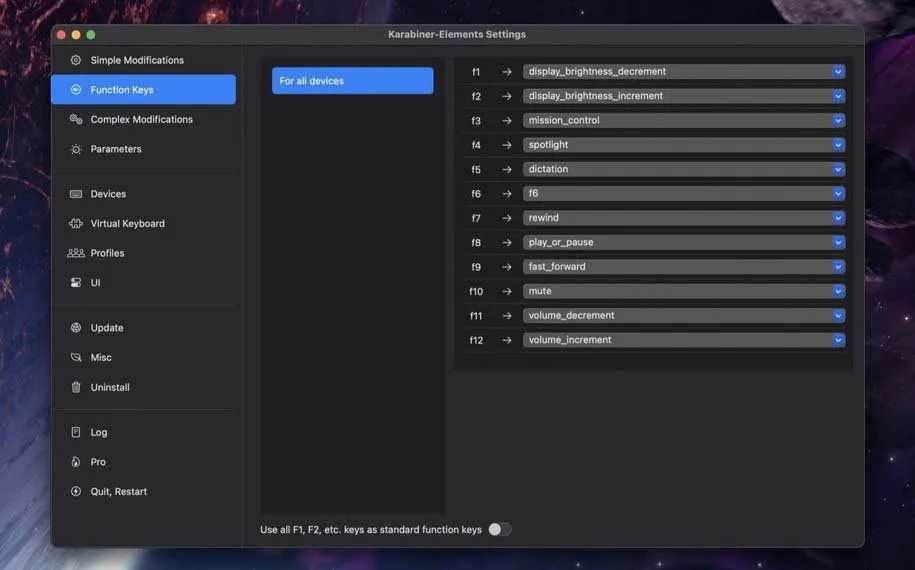Switch to the Misc settings section
The height and width of the screenshot is (570, 915).
[101, 357]
